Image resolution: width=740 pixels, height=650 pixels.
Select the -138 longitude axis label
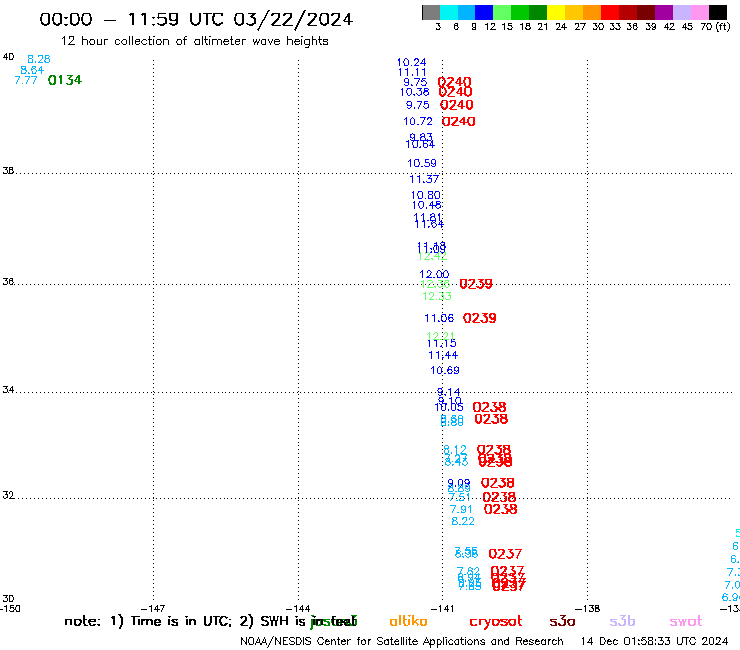coord(588,609)
